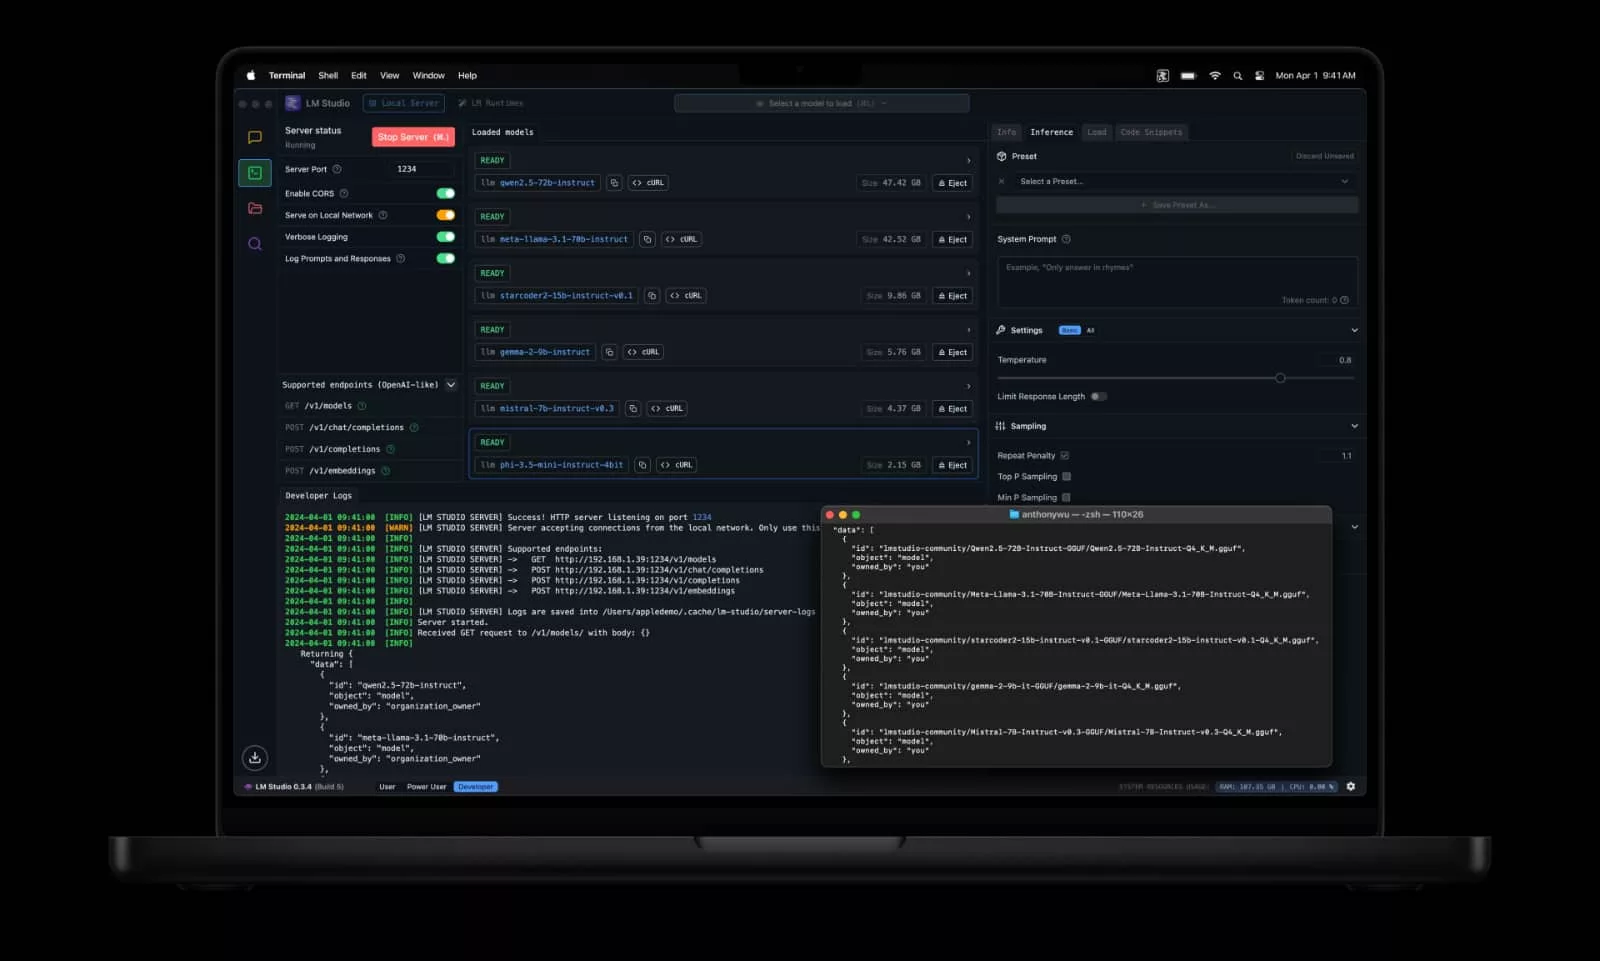Open the My Models folder icon
Image resolution: width=1600 pixels, height=961 pixels.
click(255, 208)
